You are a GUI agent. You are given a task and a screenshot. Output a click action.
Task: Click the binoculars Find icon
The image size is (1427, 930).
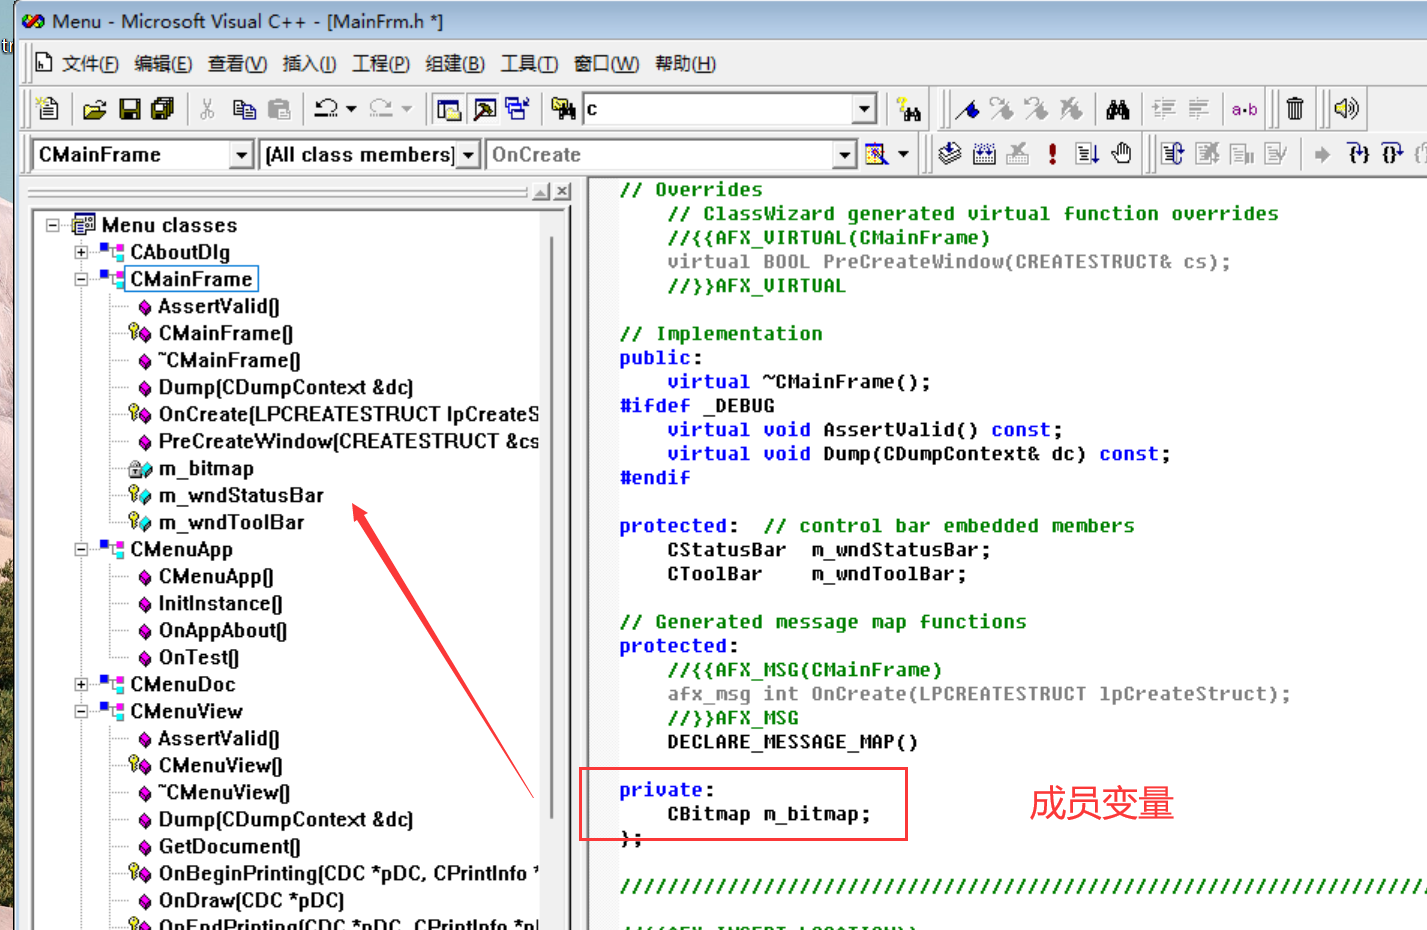[1117, 109]
